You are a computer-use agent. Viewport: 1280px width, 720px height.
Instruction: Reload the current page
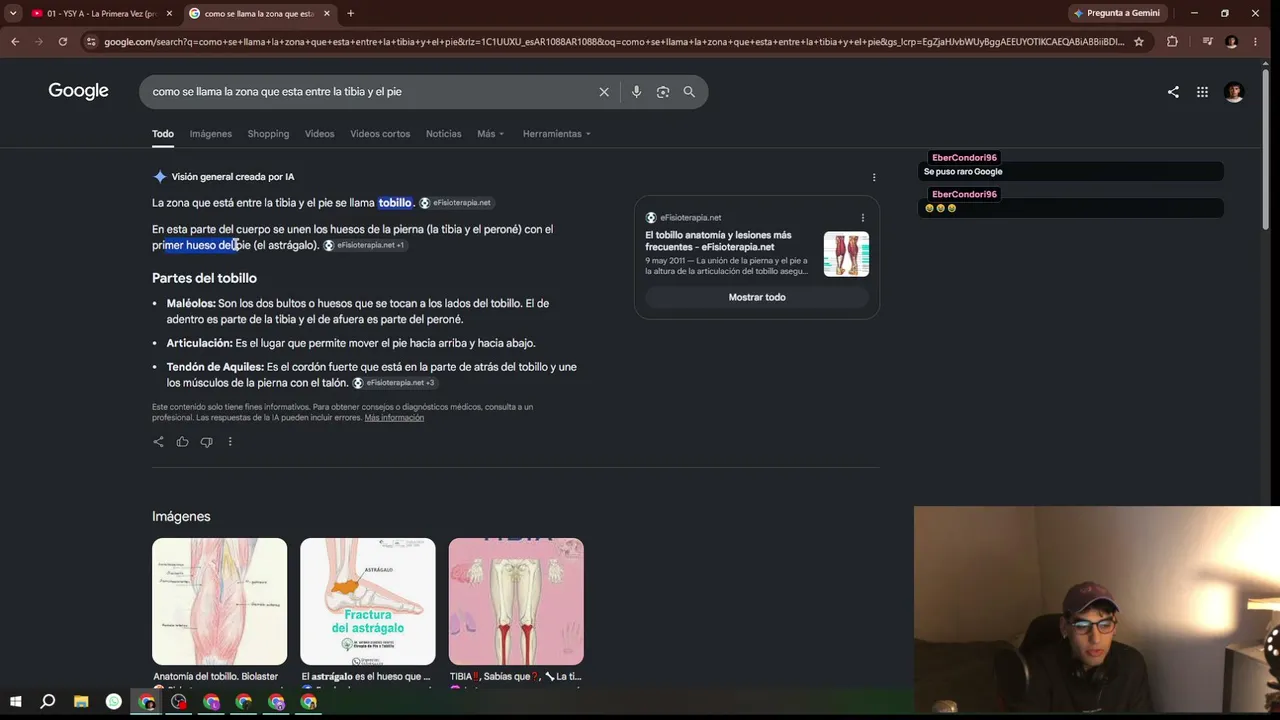pos(63,42)
